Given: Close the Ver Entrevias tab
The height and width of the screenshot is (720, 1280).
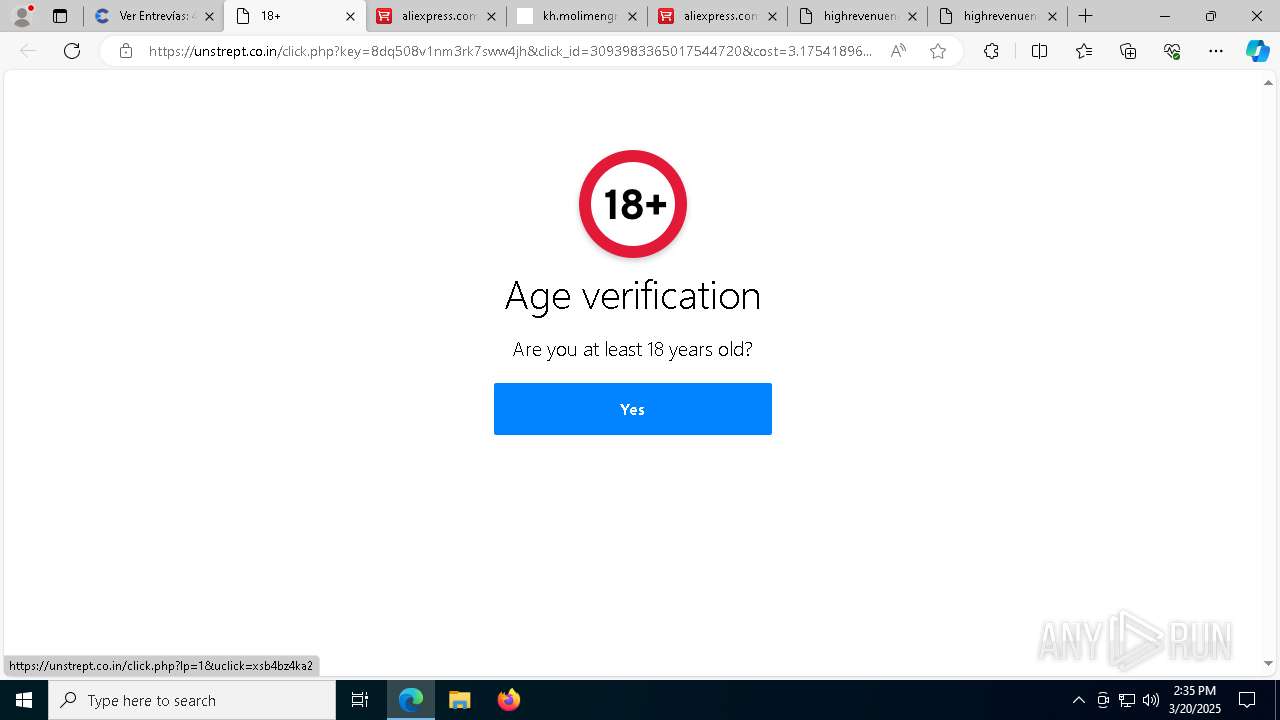Looking at the screenshot, I should pos(209,16).
